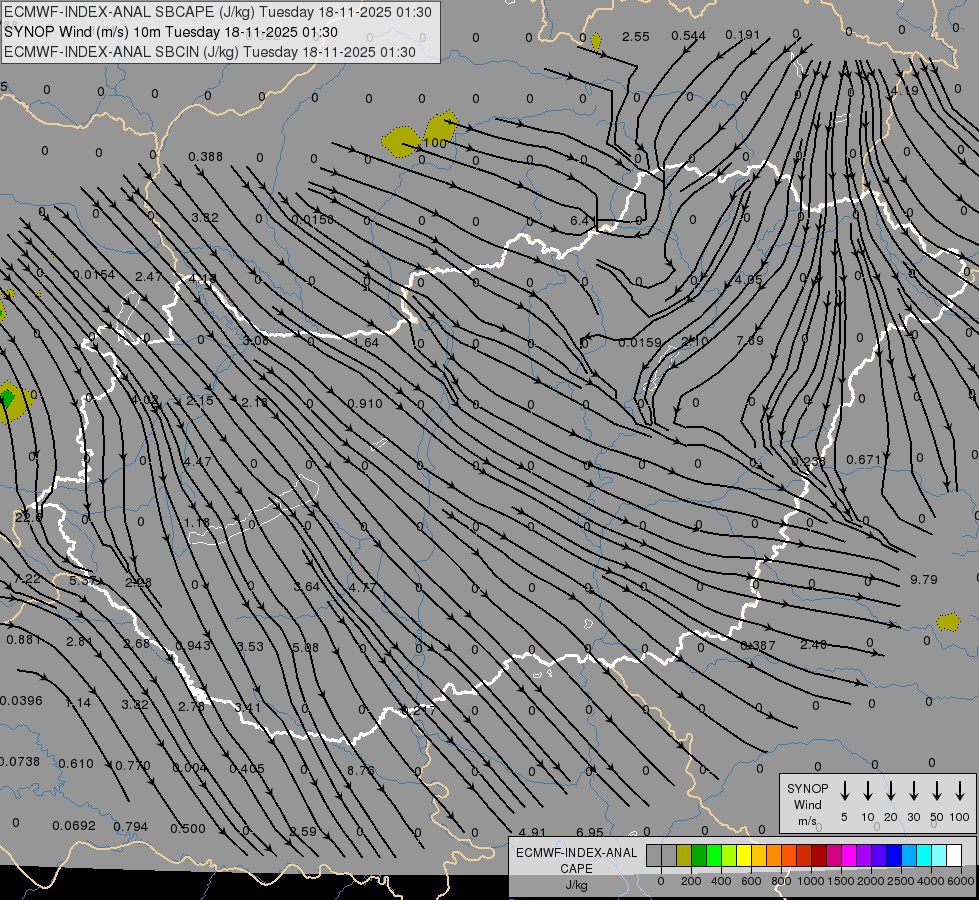Click the map value 0.794
Image resolution: width=979 pixels, height=900 pixels.
pos(130,826)
